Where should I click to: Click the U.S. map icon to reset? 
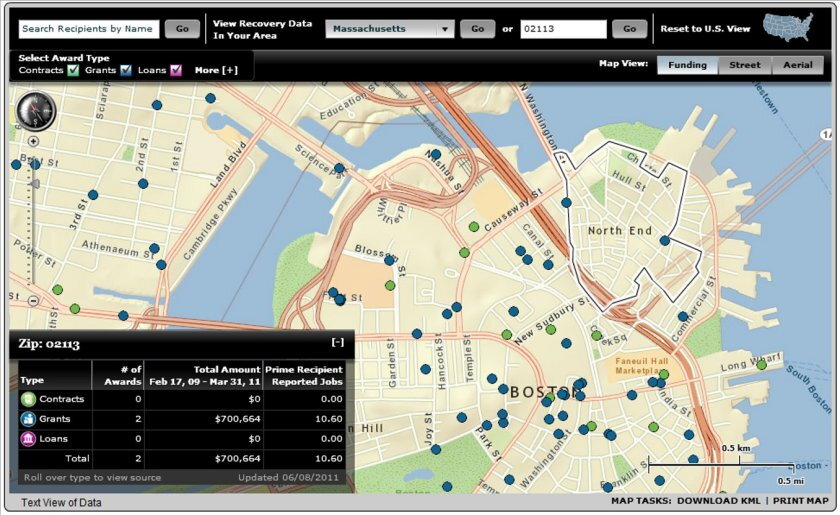click(x=788, y=27)
